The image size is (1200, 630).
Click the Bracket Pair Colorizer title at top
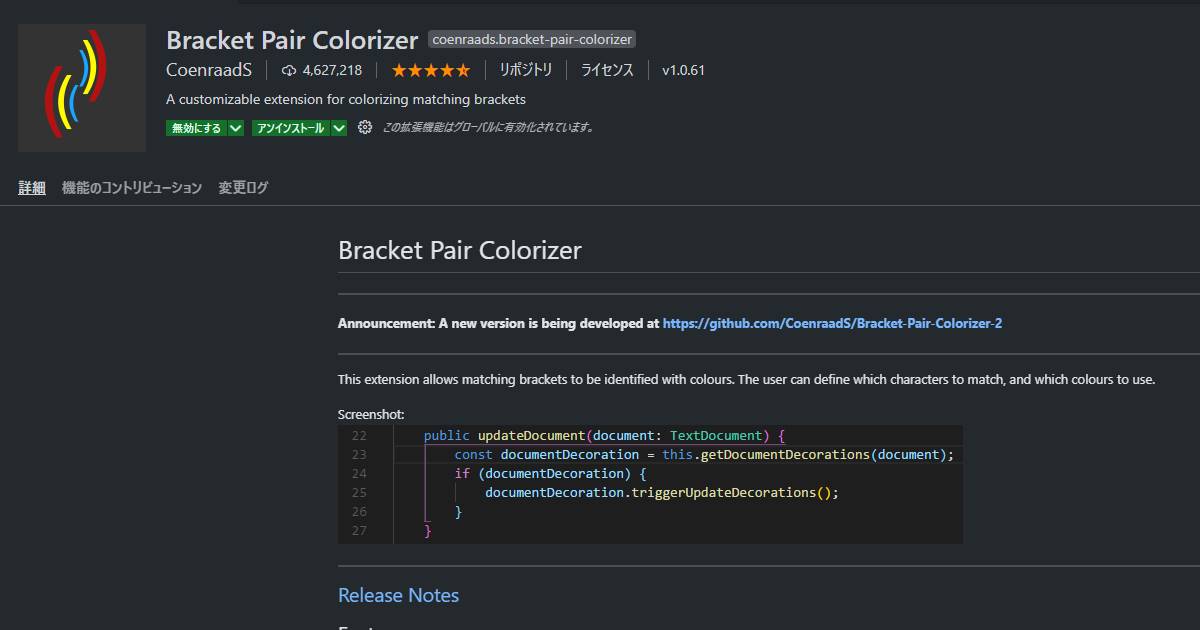pos(292,40)
